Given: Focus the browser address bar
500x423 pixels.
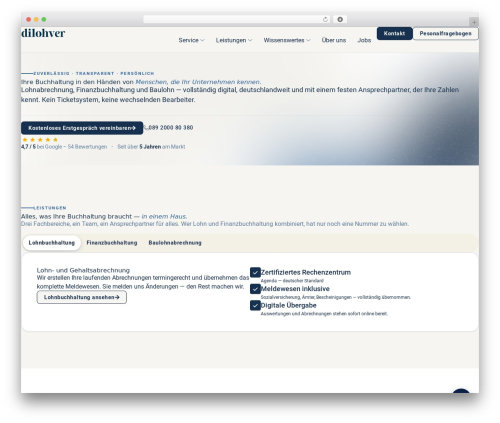Looking at the screenshot, I should coord(236,19).
